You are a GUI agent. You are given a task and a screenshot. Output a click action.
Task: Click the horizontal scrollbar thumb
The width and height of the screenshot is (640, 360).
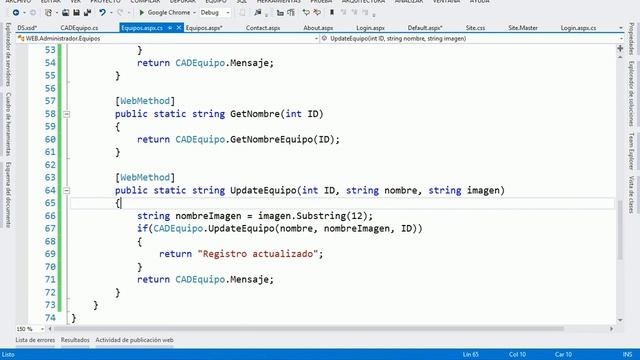[309, 329]
